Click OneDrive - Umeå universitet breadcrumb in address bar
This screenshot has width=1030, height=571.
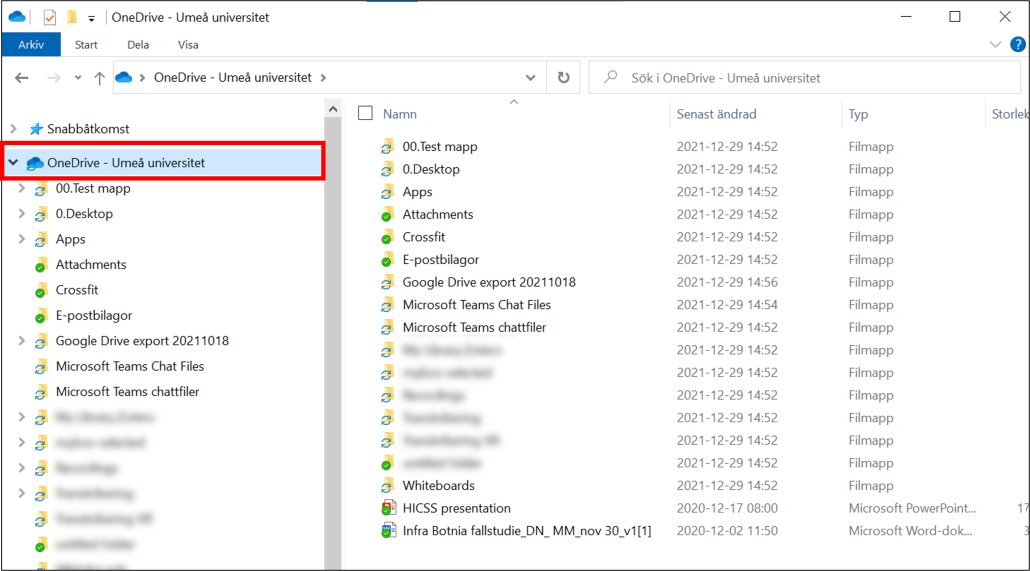coord(233,78)
